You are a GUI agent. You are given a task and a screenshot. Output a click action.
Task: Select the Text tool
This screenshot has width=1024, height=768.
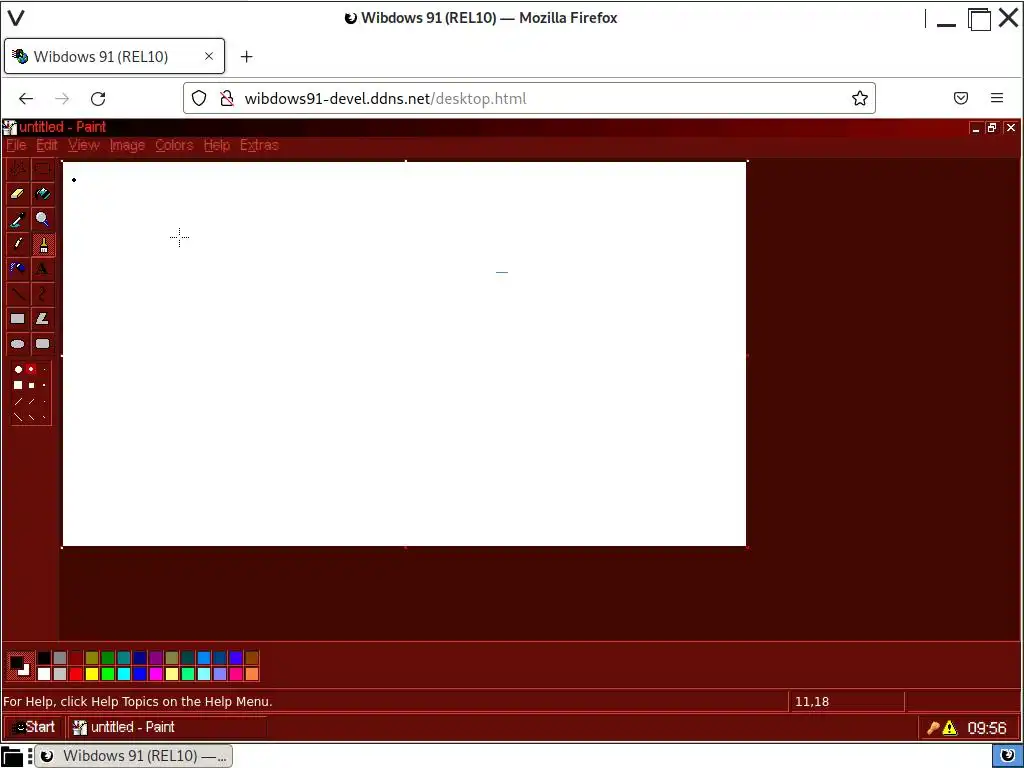coord(42,269)
